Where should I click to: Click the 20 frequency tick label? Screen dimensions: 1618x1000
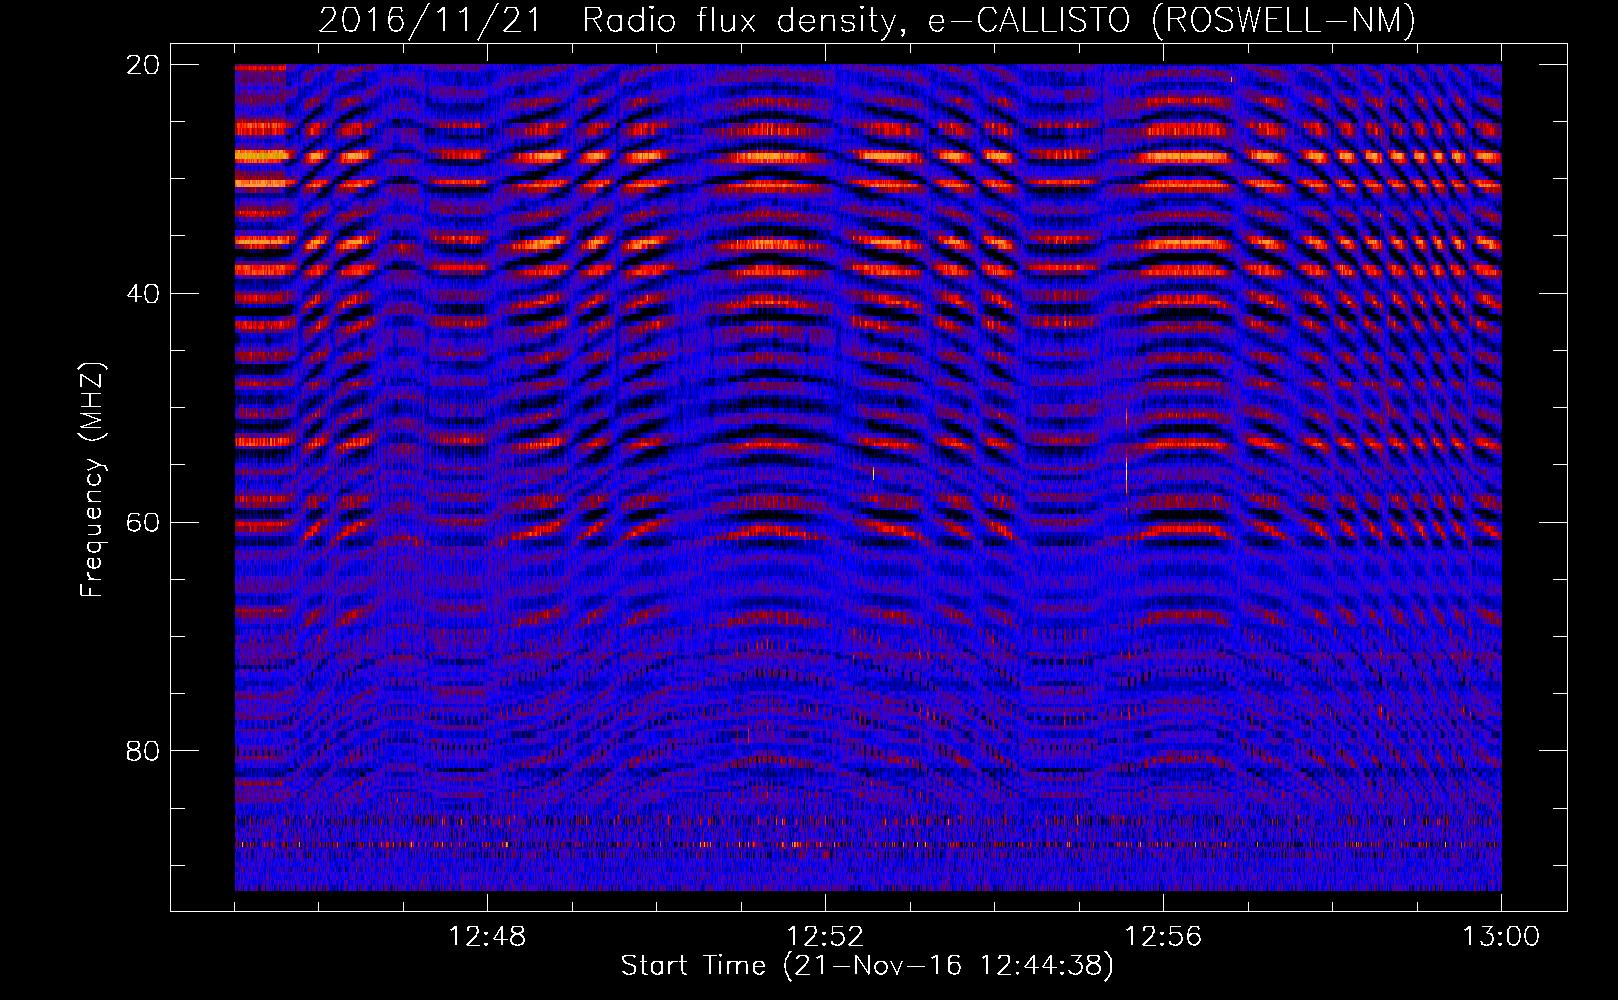click(x=143, y=64)
